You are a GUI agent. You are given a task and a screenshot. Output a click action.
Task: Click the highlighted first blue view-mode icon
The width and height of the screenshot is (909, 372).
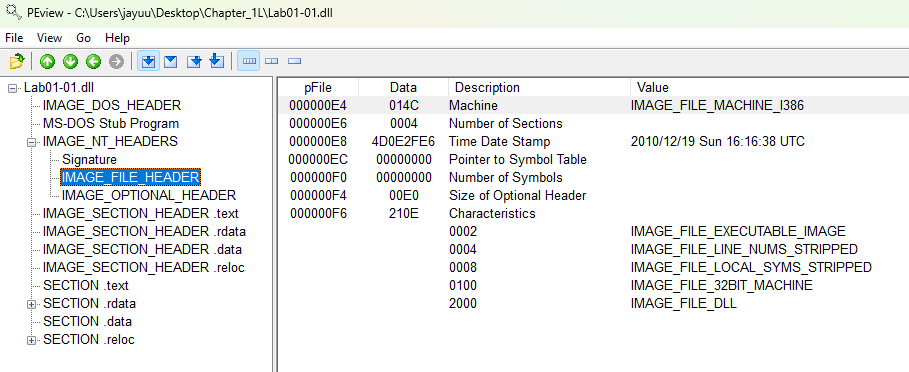point(149,61)
